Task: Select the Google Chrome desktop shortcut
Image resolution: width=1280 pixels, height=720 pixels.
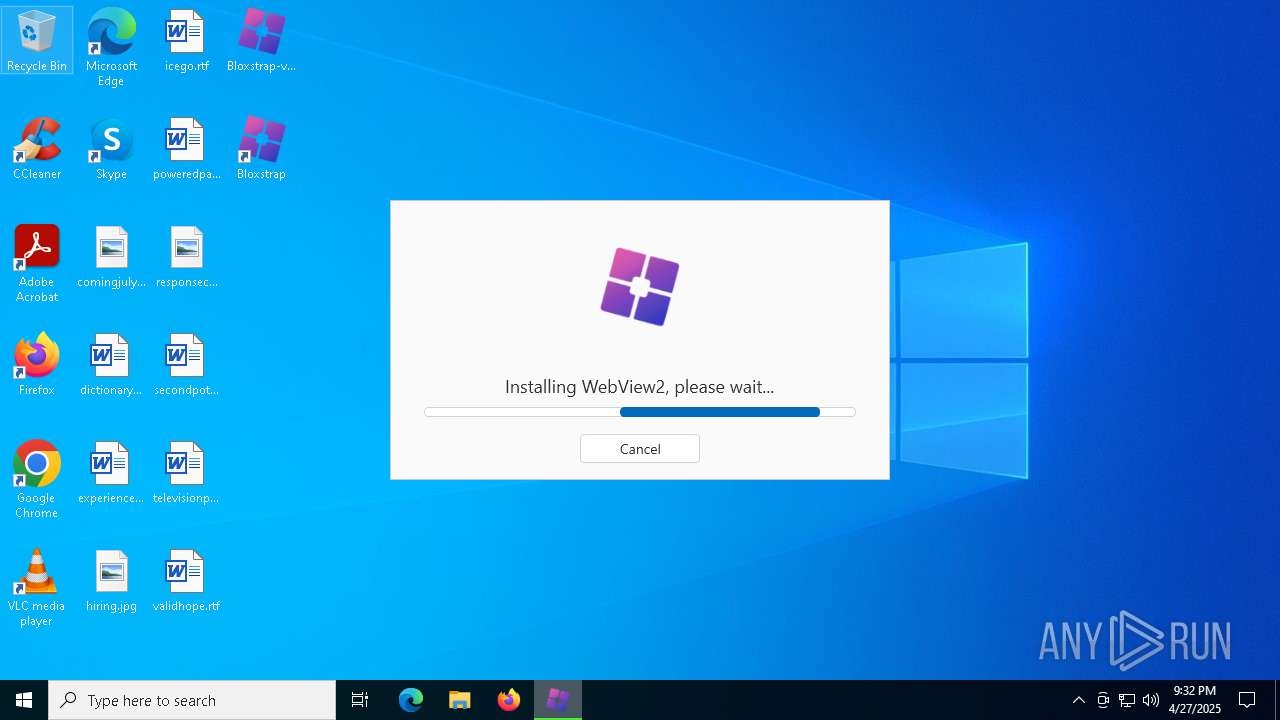Action: pyautogui.click(x=37, y=480)
